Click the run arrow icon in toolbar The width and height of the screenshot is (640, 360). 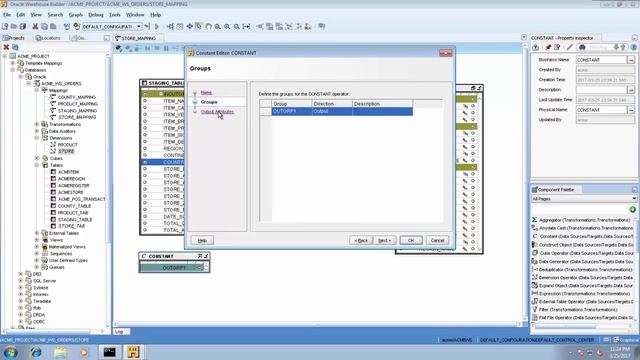[x=157, y=27]
